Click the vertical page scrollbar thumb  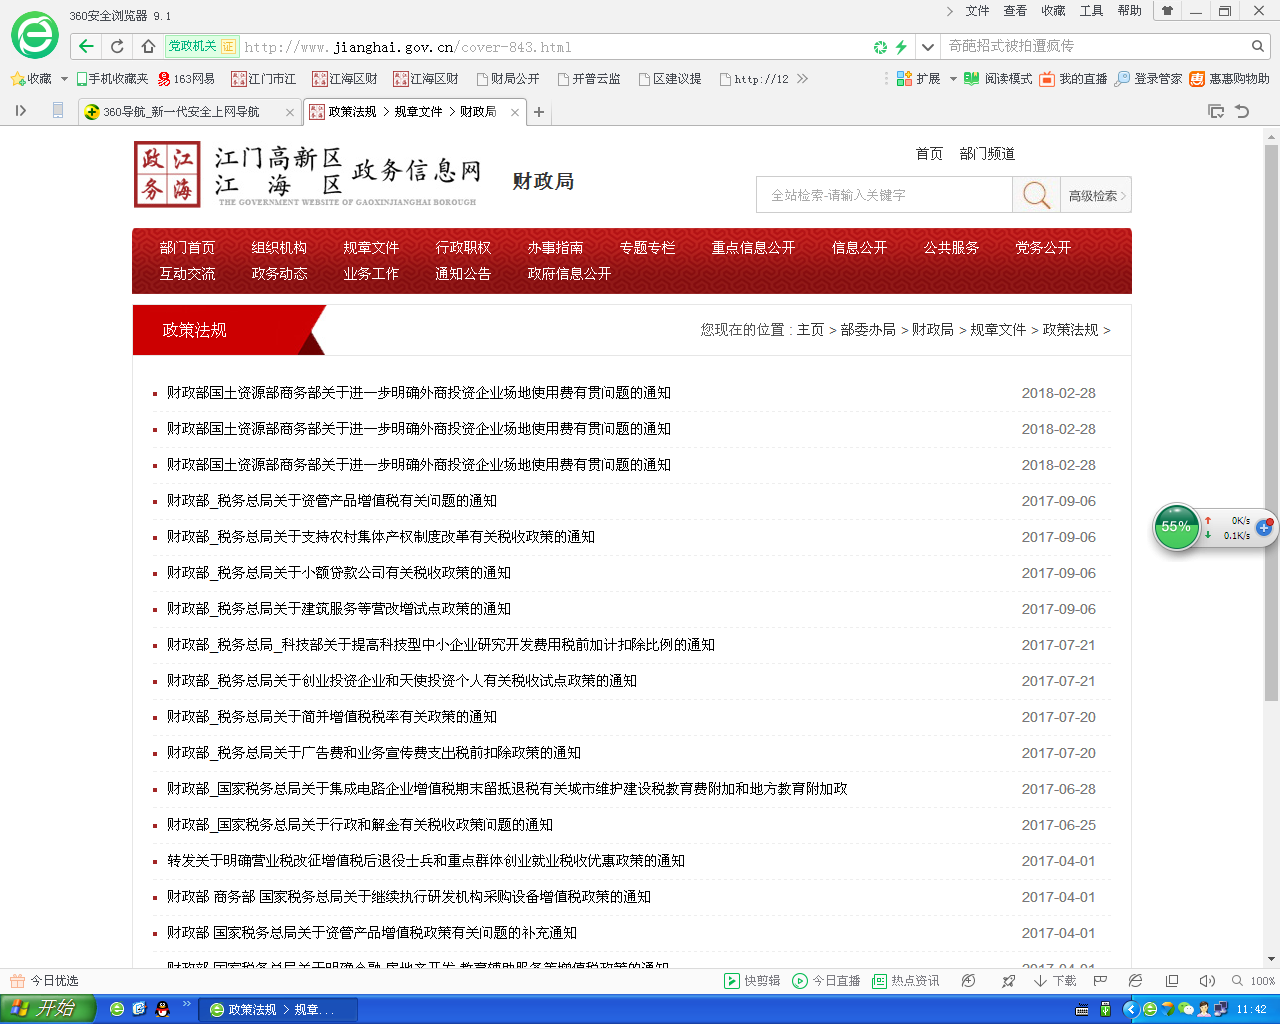point(1271,421)
